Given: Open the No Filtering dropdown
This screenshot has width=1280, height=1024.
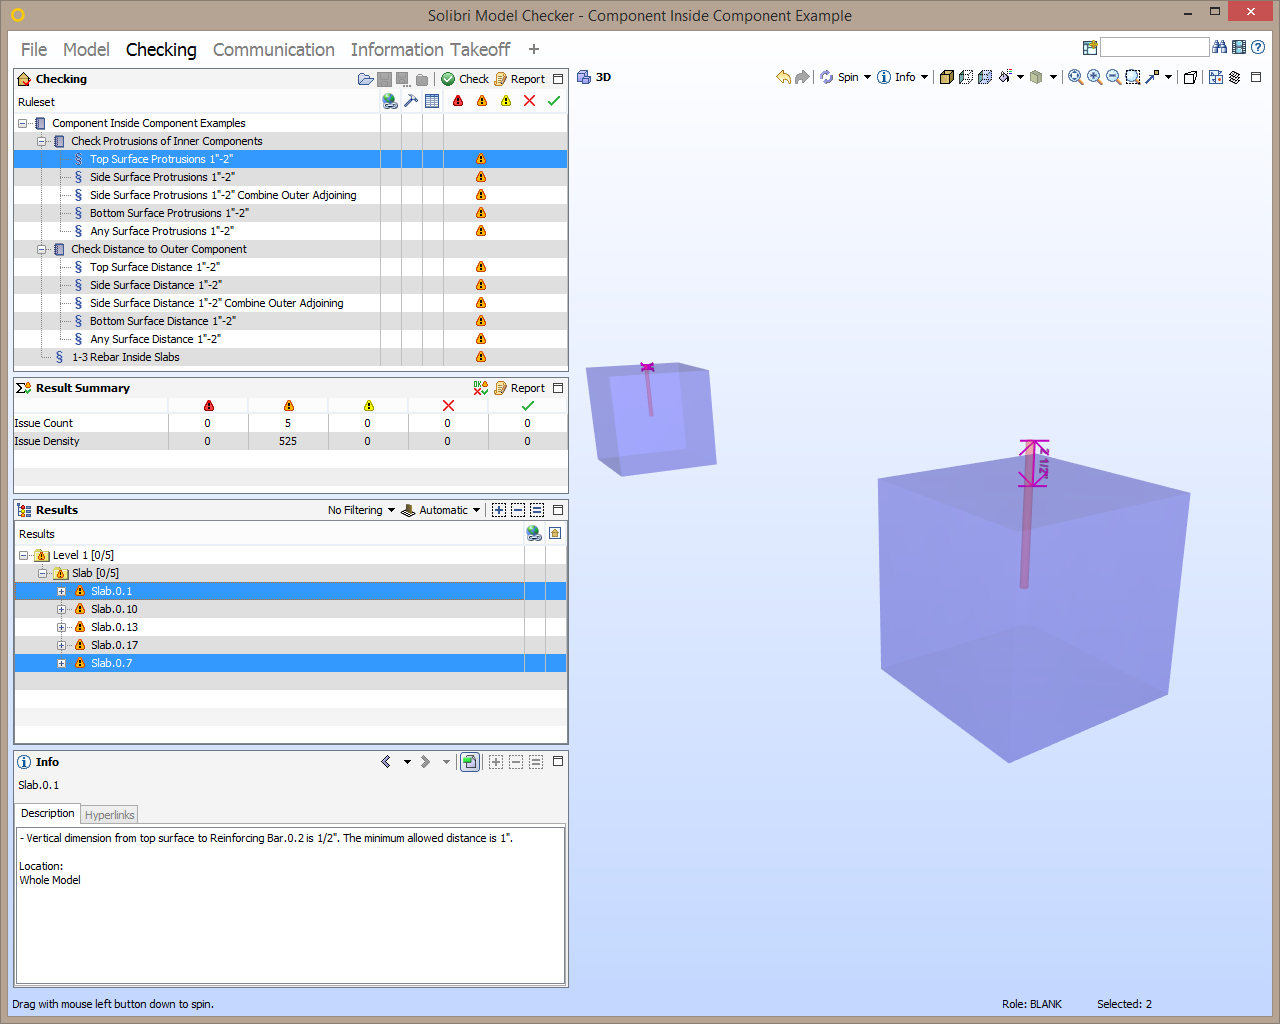Looking at the screenshot, I should pyautogui.click(x=361, y=510).
